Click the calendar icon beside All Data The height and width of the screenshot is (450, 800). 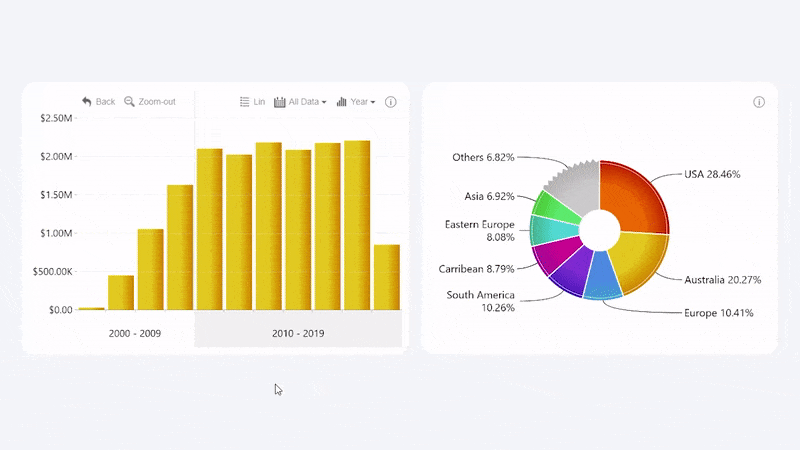(280, 102)
